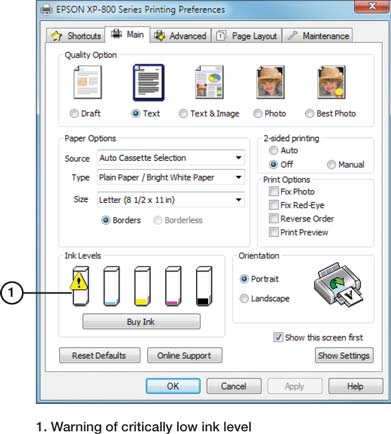Pick the Best Photo quality icon
This screenshot has height=434, width=391.
pos(331,82)
